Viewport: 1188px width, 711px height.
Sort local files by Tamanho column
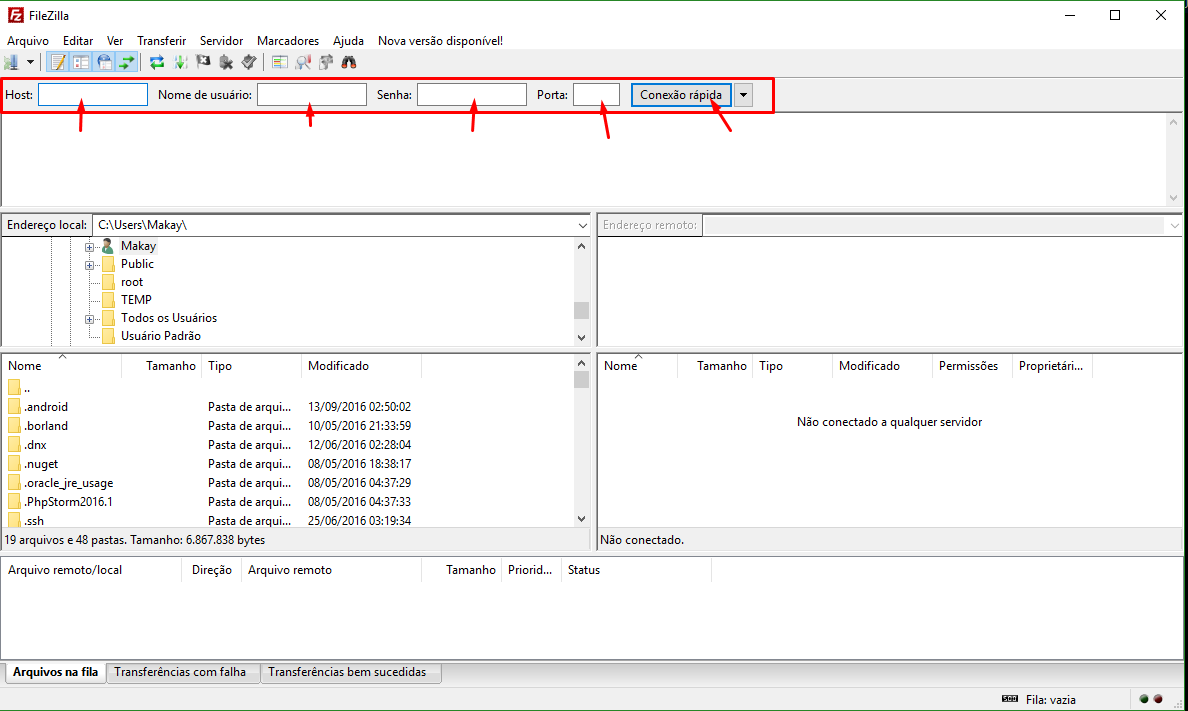click(170, 366)
